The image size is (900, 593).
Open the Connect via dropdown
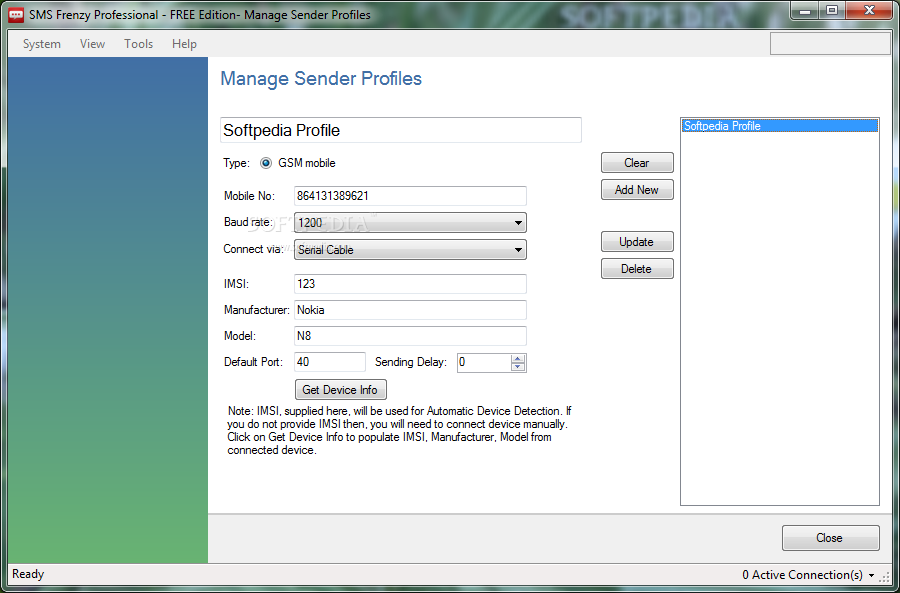pyautogui.click(x=410, y=250)
